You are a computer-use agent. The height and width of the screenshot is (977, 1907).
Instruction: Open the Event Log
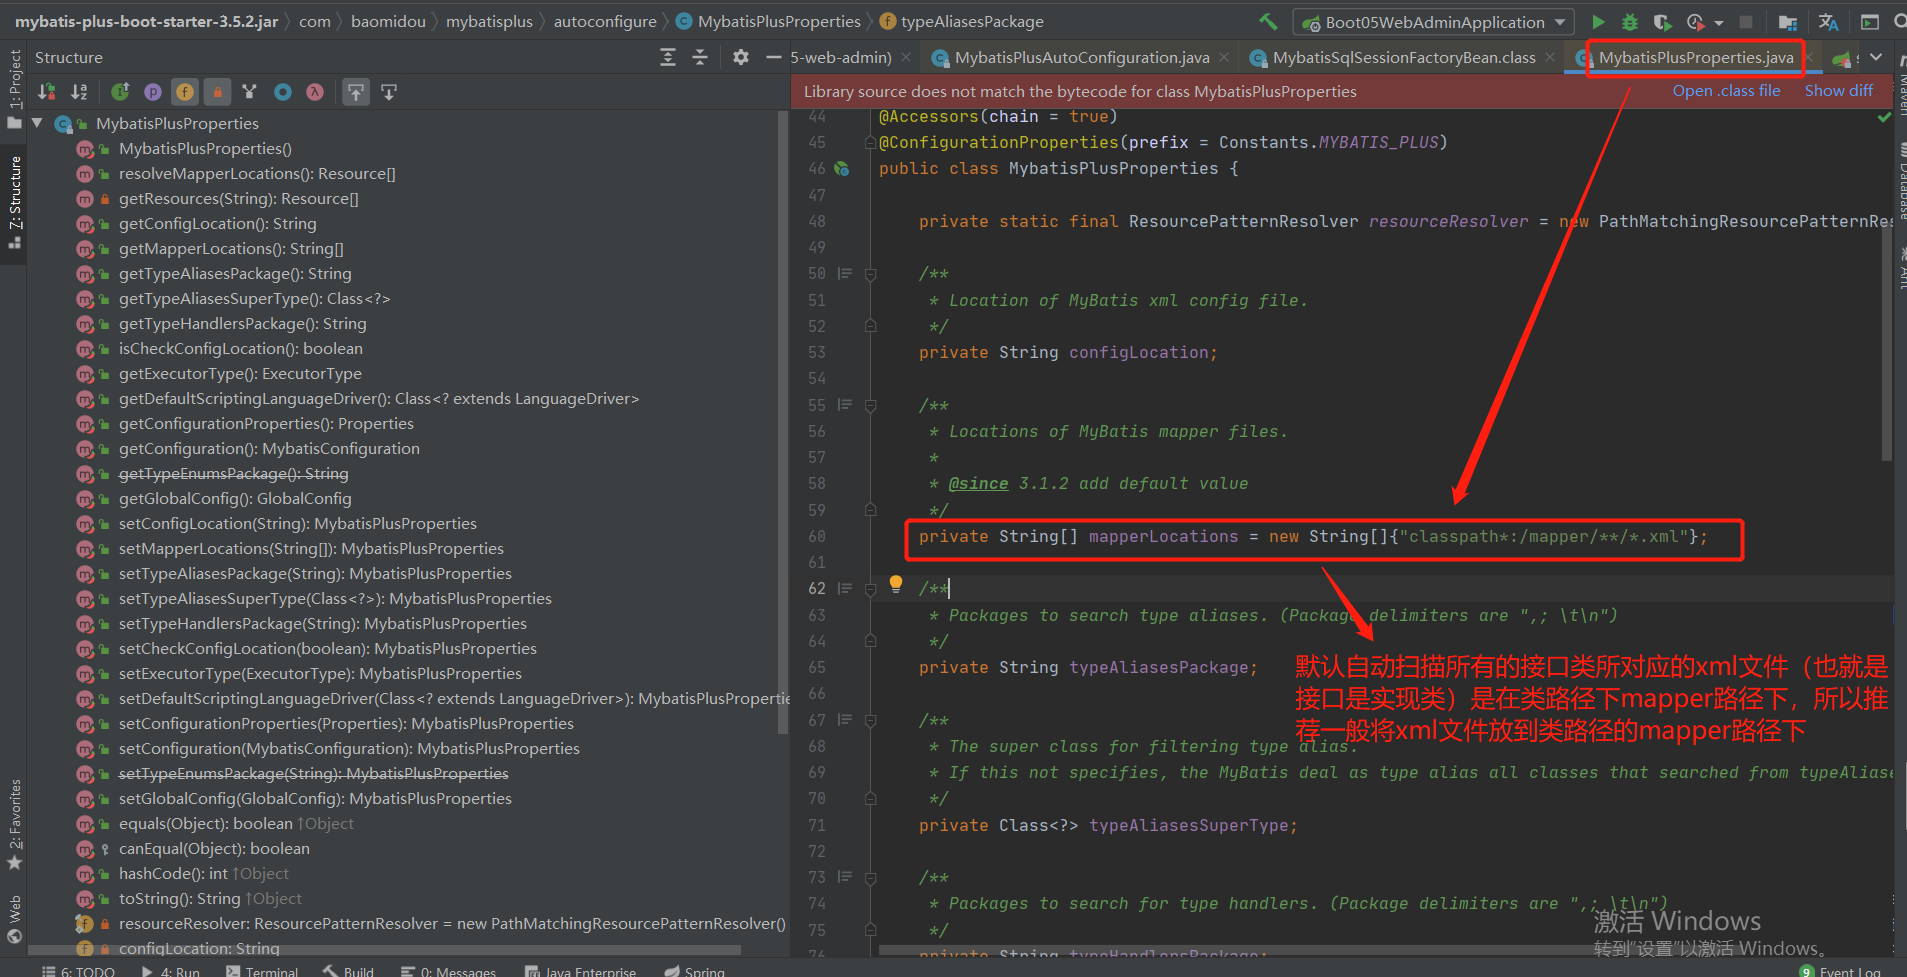pos(1840,971)
